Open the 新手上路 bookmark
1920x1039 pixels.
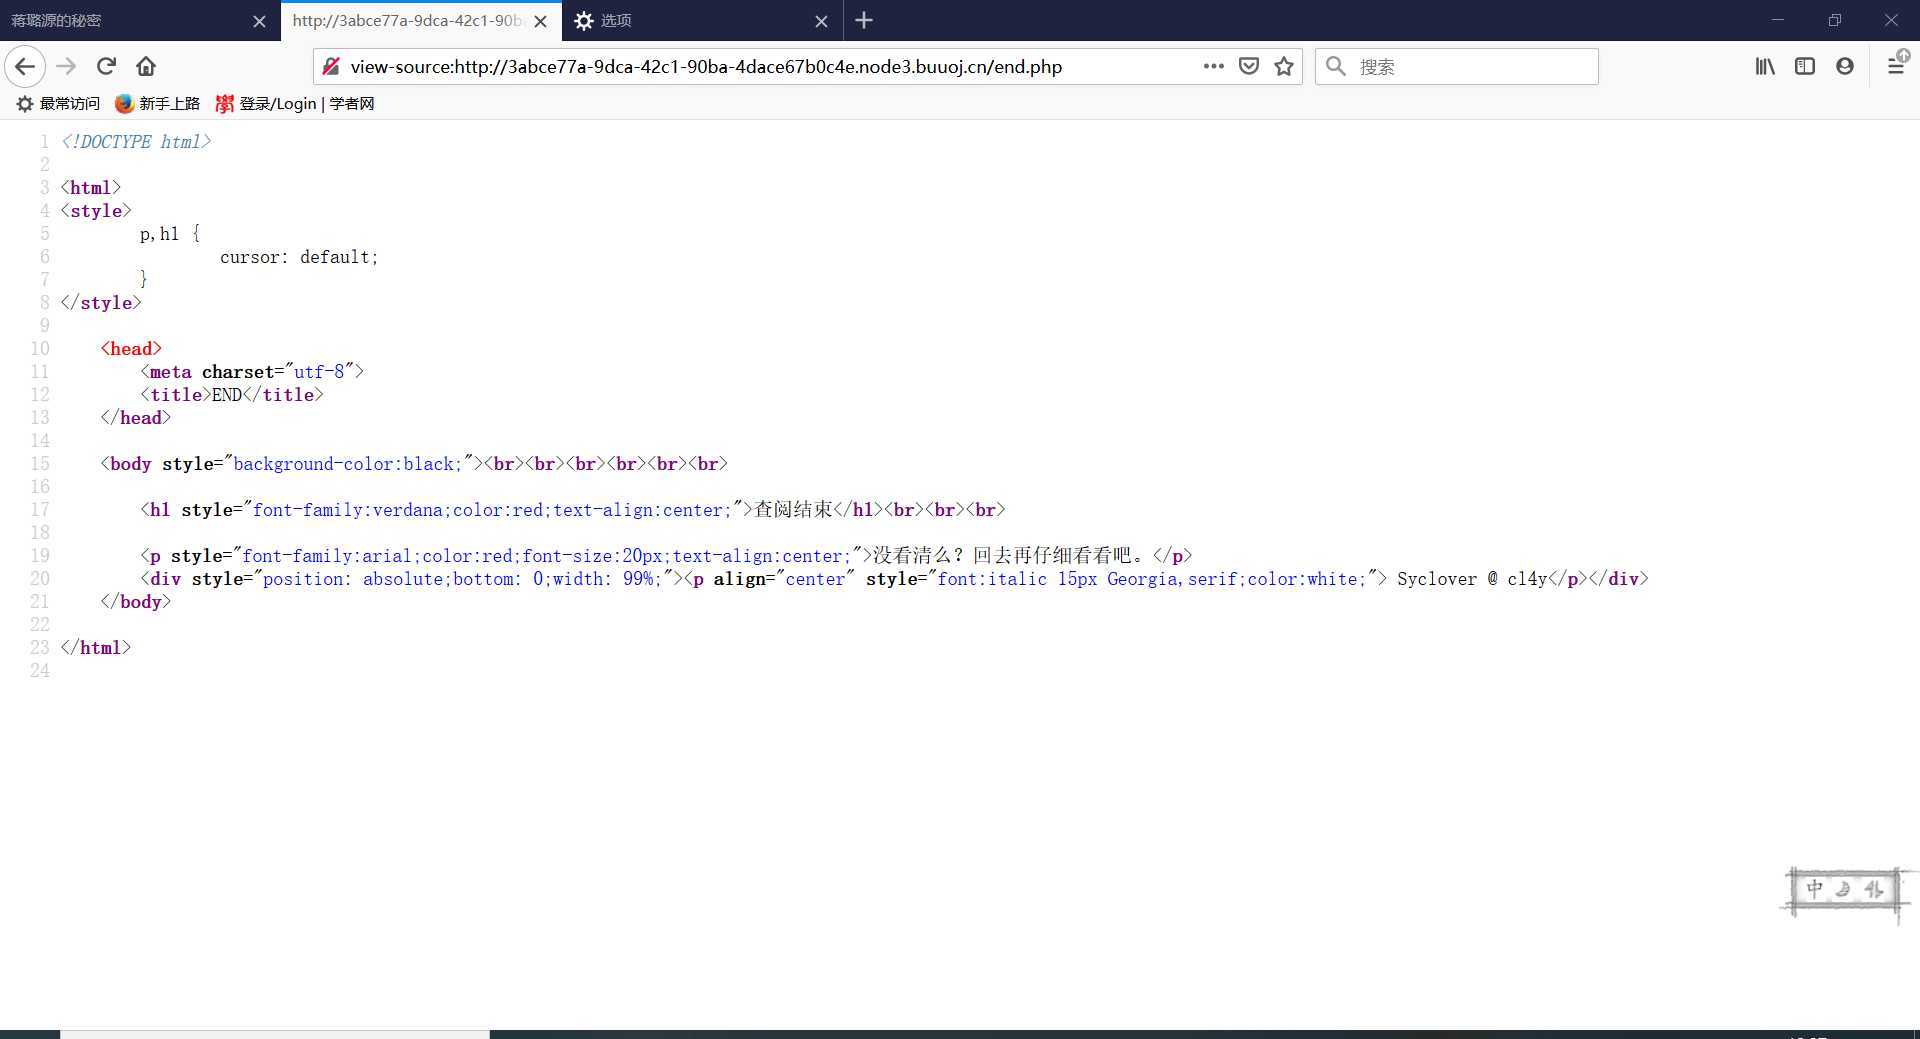[x=158, y=103]
